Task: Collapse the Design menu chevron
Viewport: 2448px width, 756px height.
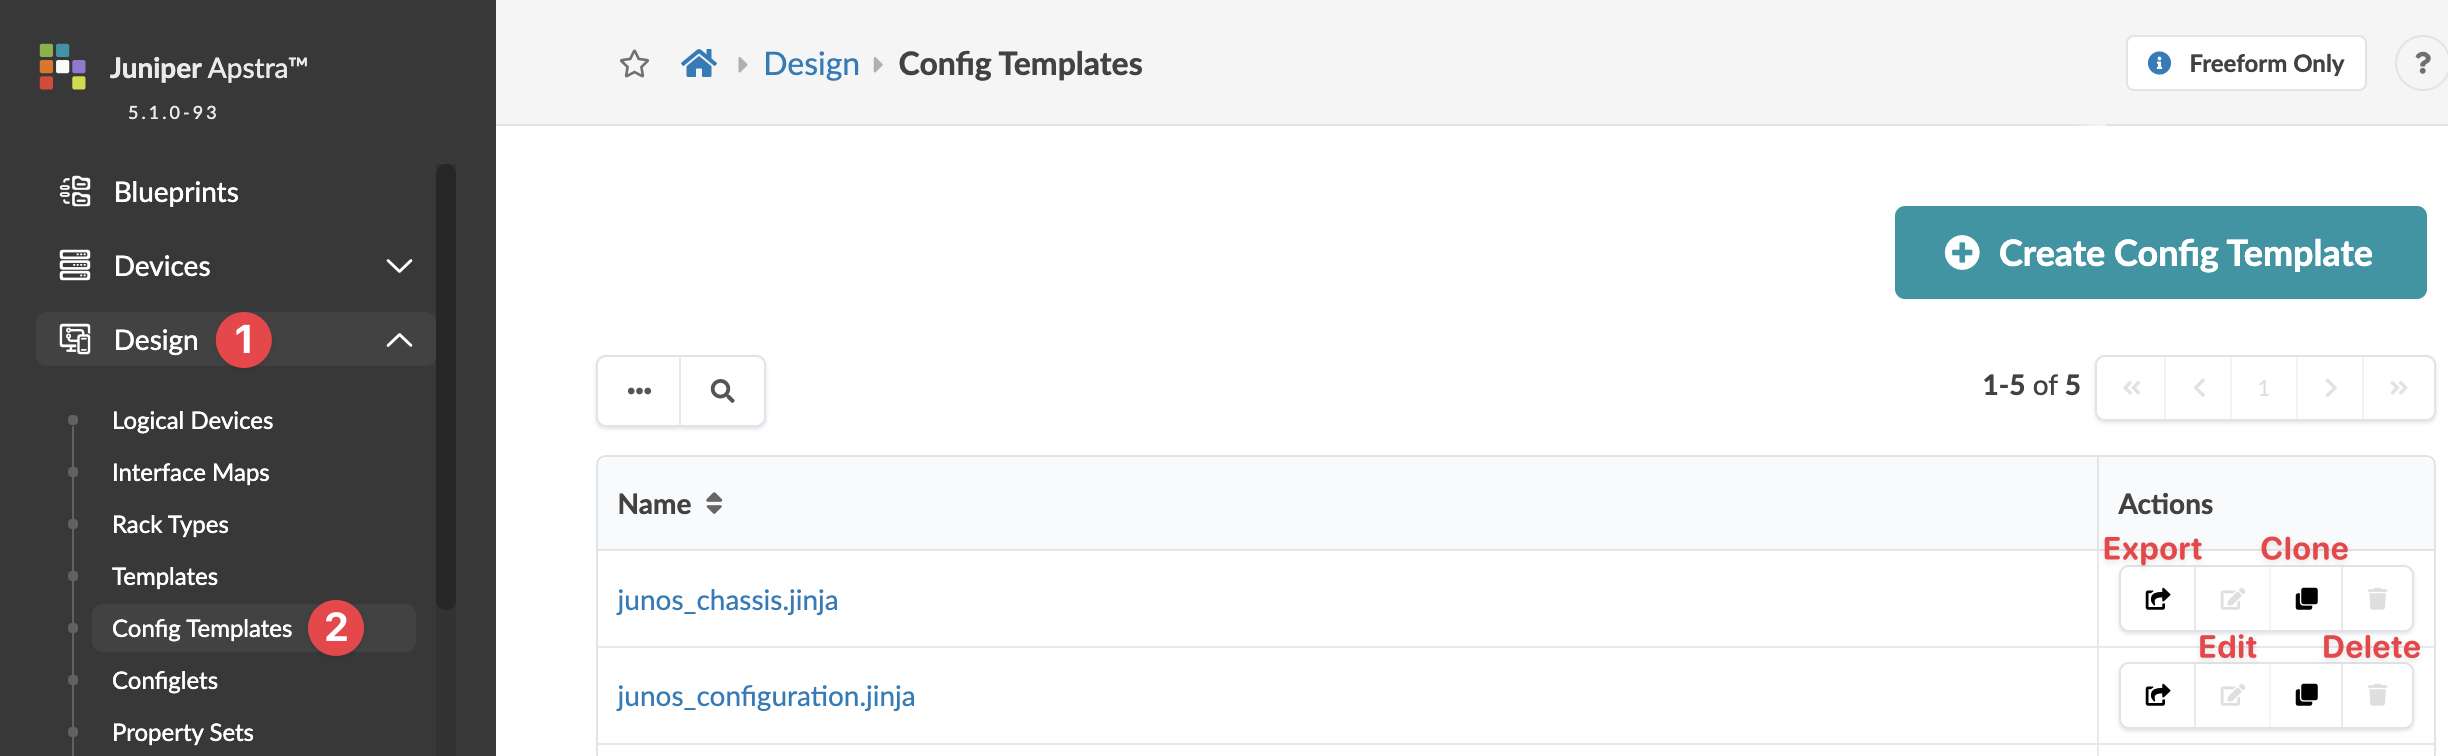Action: [399, 340]
